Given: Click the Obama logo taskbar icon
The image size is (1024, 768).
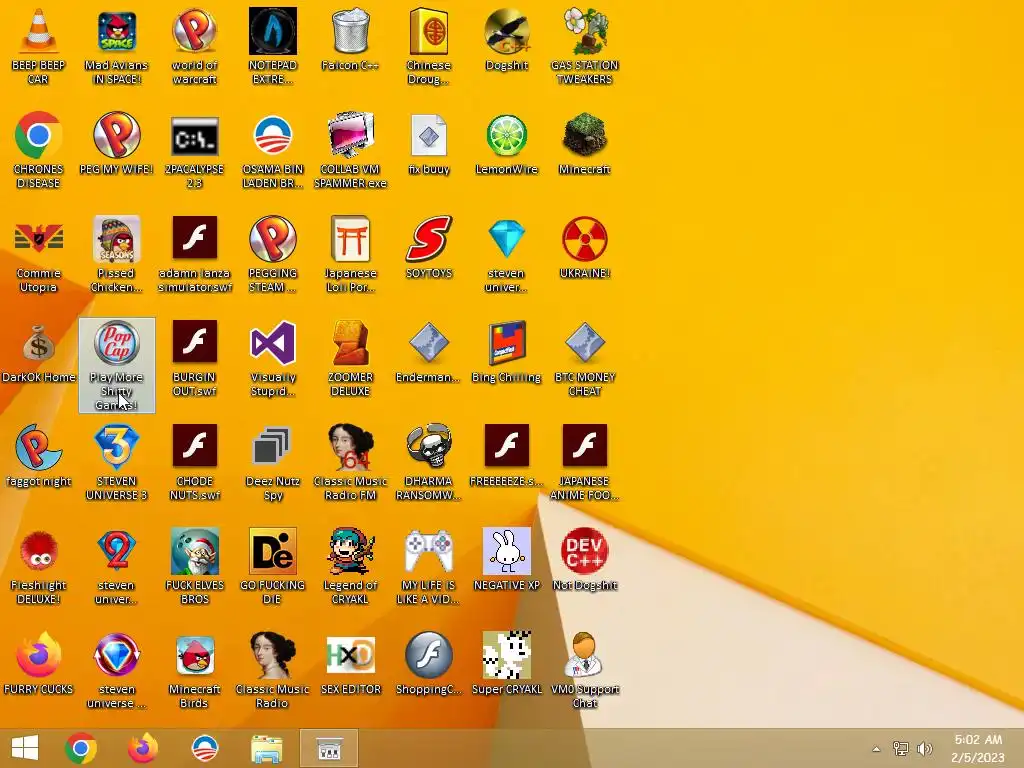Looking at the screenshot, I should pos(204,748).
